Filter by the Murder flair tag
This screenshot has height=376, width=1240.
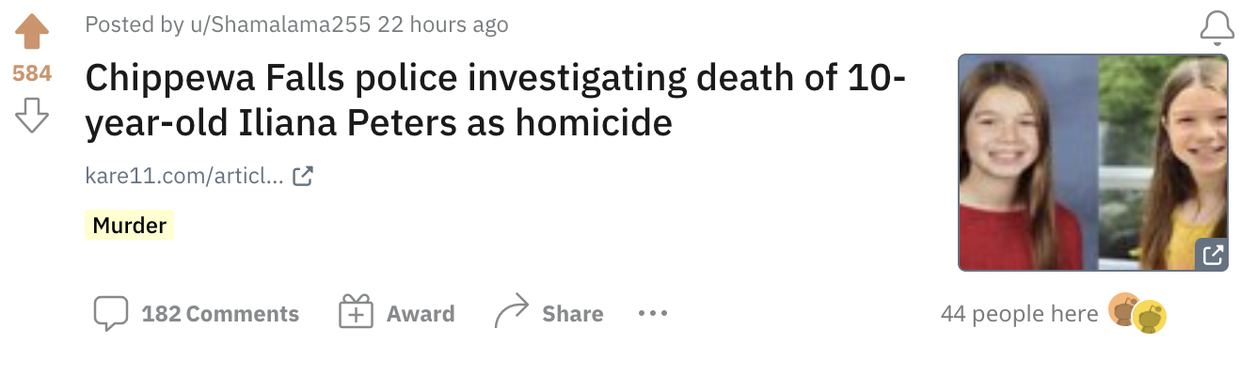coord(129,226)
